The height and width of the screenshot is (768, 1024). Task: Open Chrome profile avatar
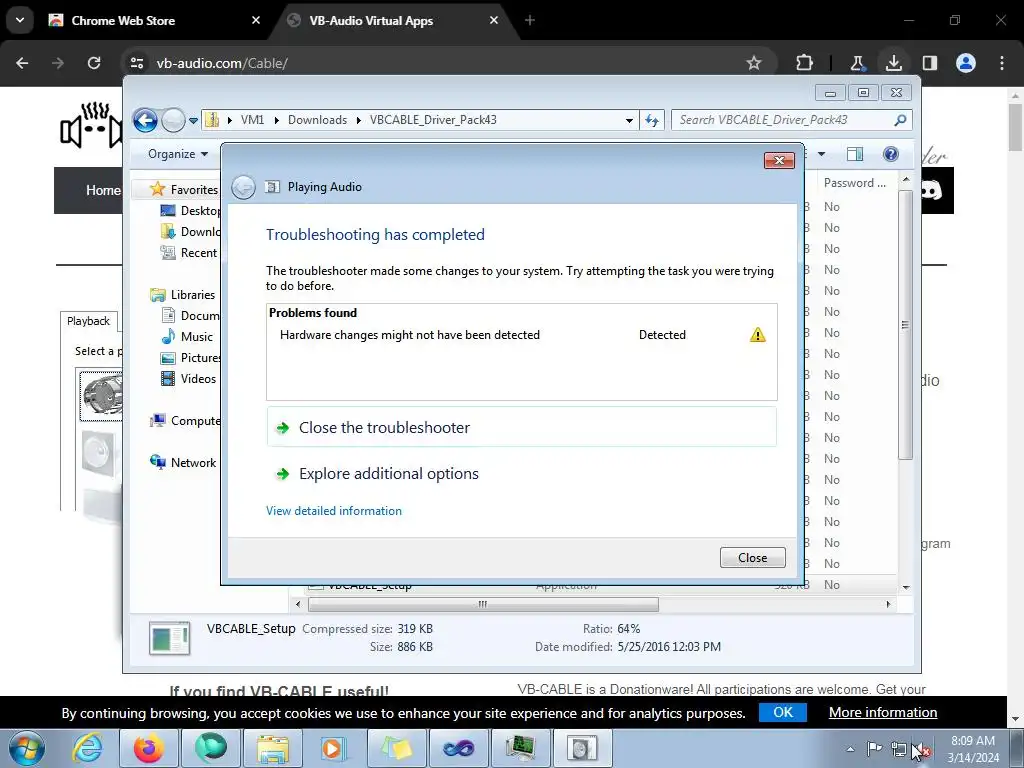(966, 63)
